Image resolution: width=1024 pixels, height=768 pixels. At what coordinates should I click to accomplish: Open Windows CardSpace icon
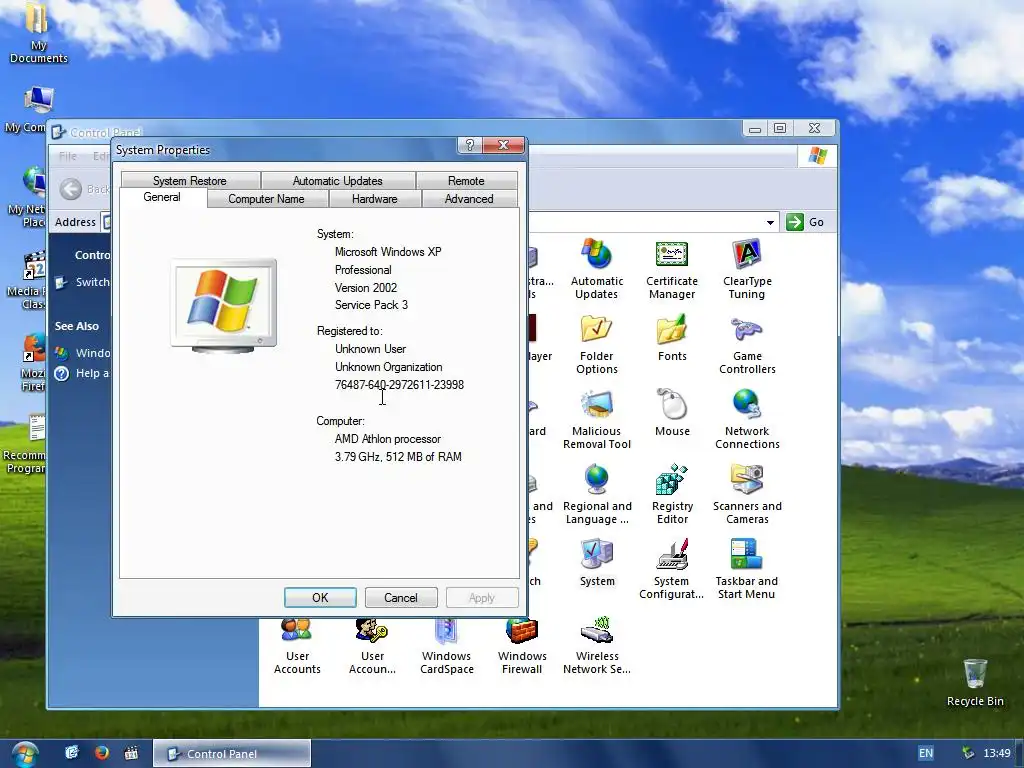coord(447,645)
